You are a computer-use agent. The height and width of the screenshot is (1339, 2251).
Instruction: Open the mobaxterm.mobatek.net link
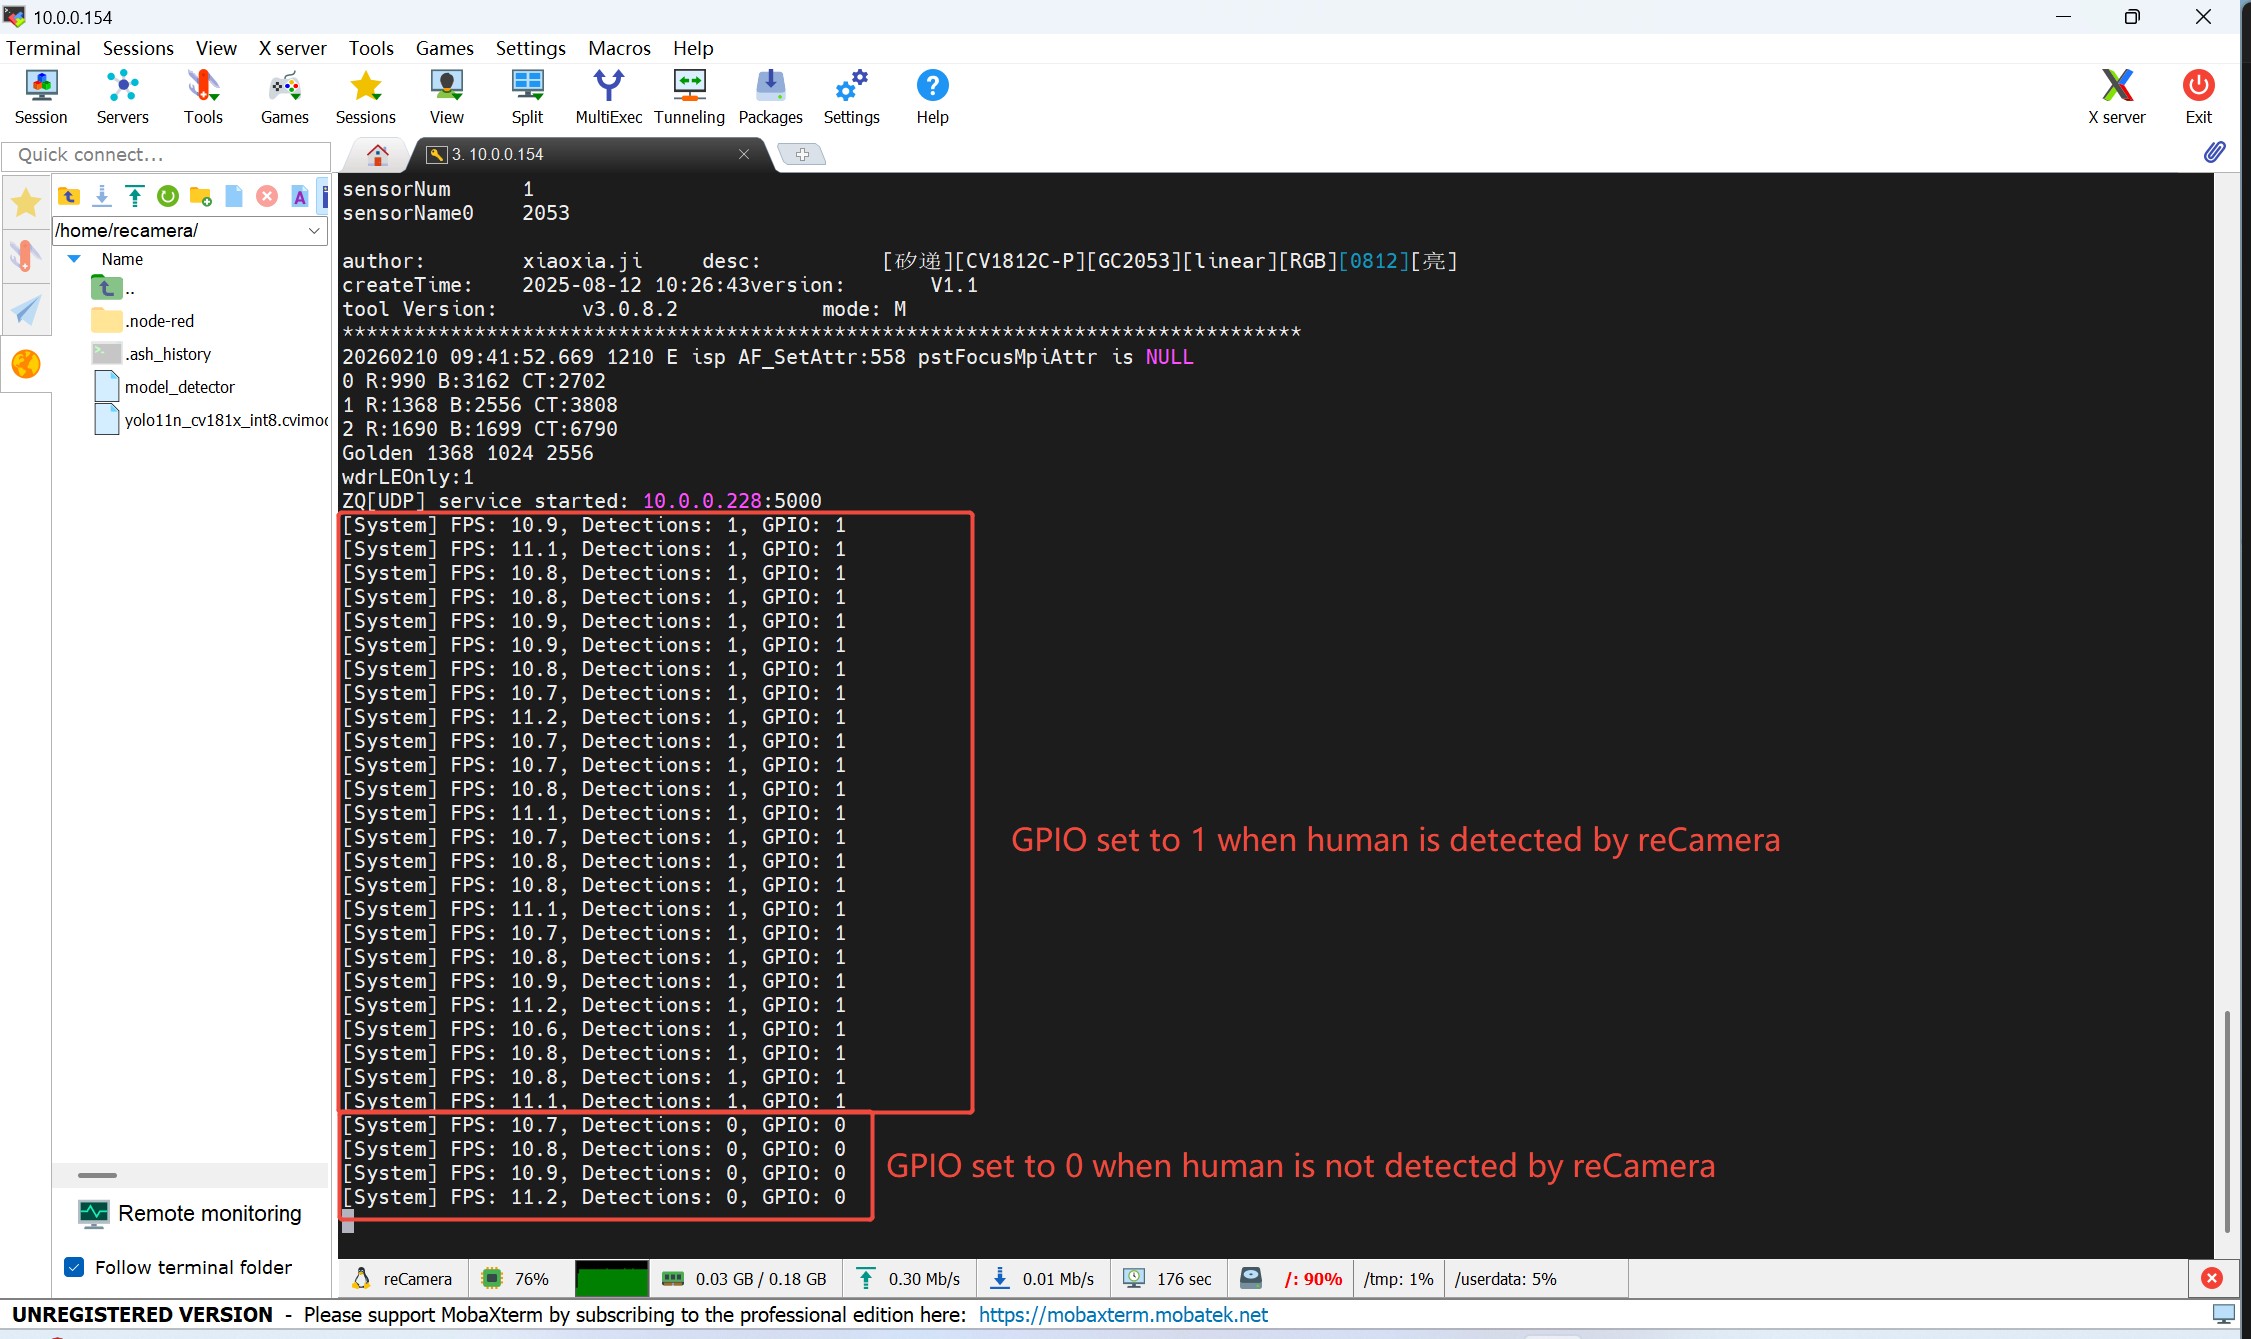(1122, 1315)
